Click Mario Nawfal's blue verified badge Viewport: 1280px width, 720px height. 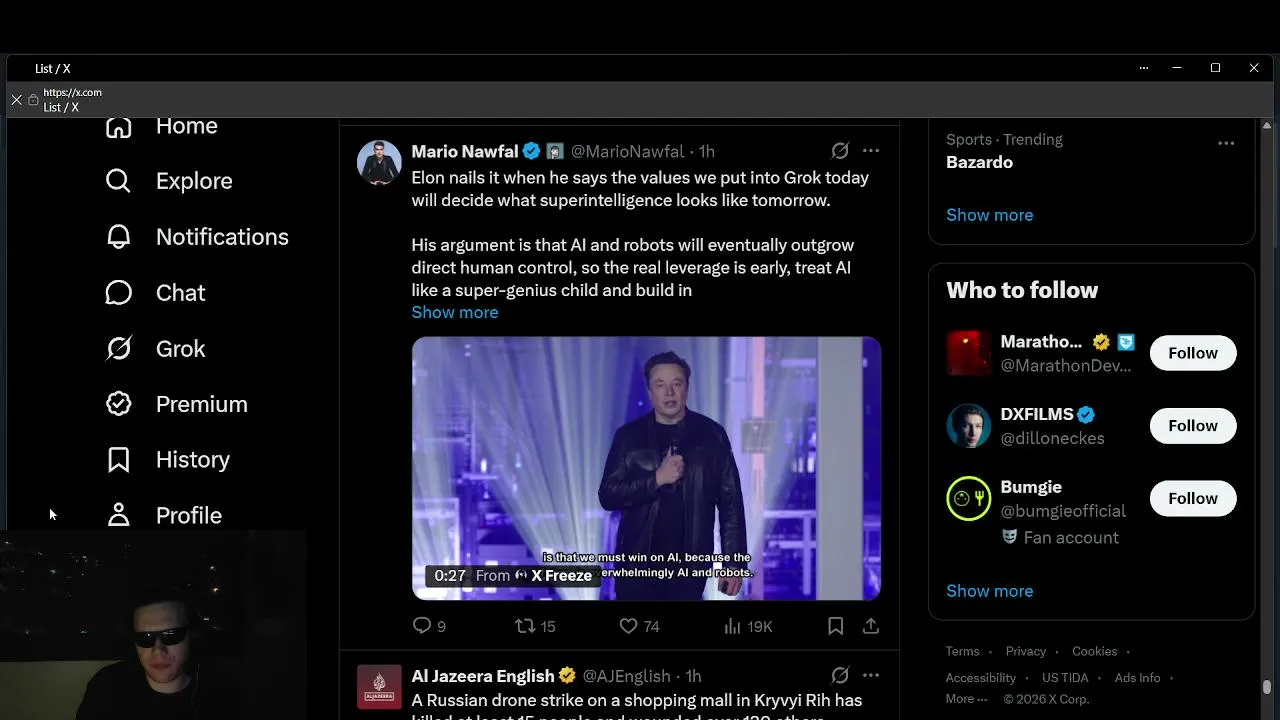click(x=532, y=151)
